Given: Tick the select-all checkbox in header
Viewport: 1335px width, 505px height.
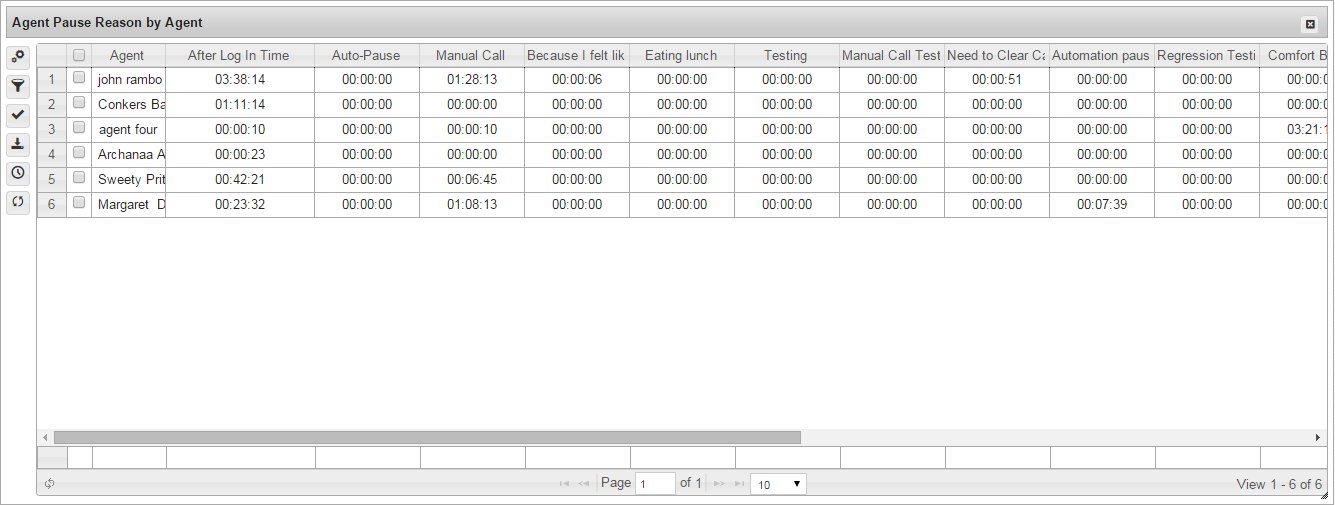Looking at the screenshot, I should point(79,56).
